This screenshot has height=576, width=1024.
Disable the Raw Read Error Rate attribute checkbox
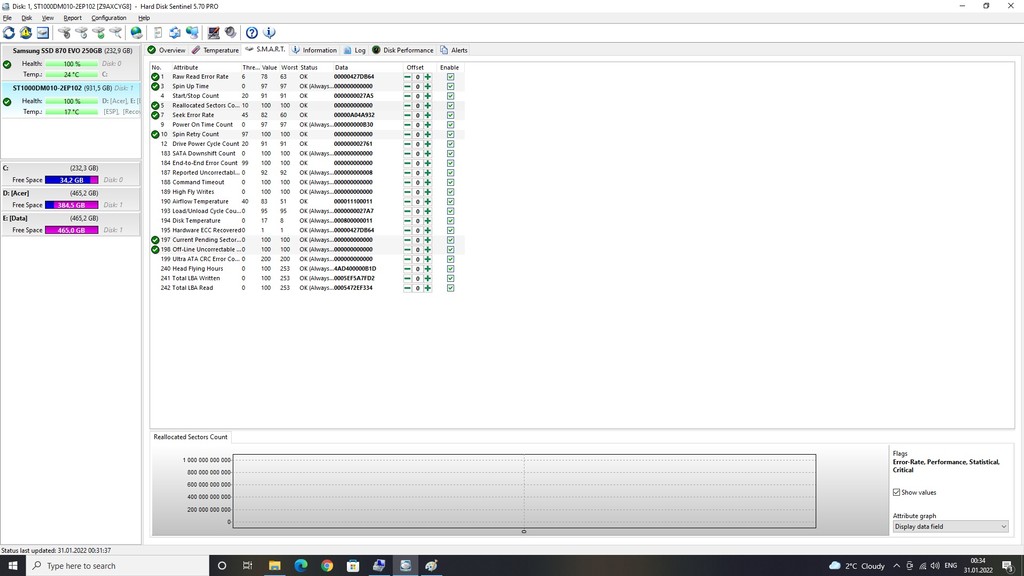point(451,76)
